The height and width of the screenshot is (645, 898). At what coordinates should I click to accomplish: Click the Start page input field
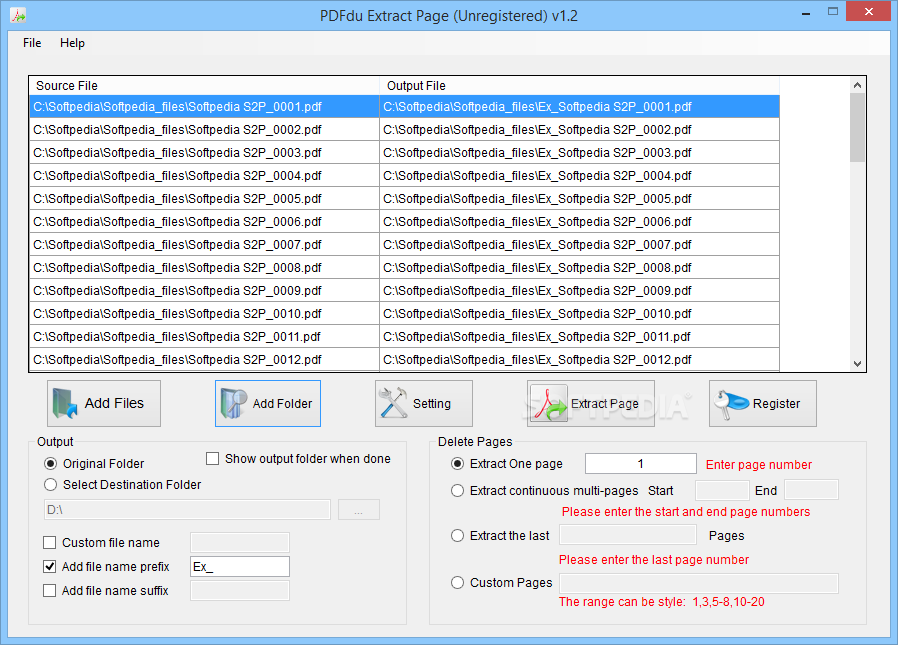[x=722, y=490]
